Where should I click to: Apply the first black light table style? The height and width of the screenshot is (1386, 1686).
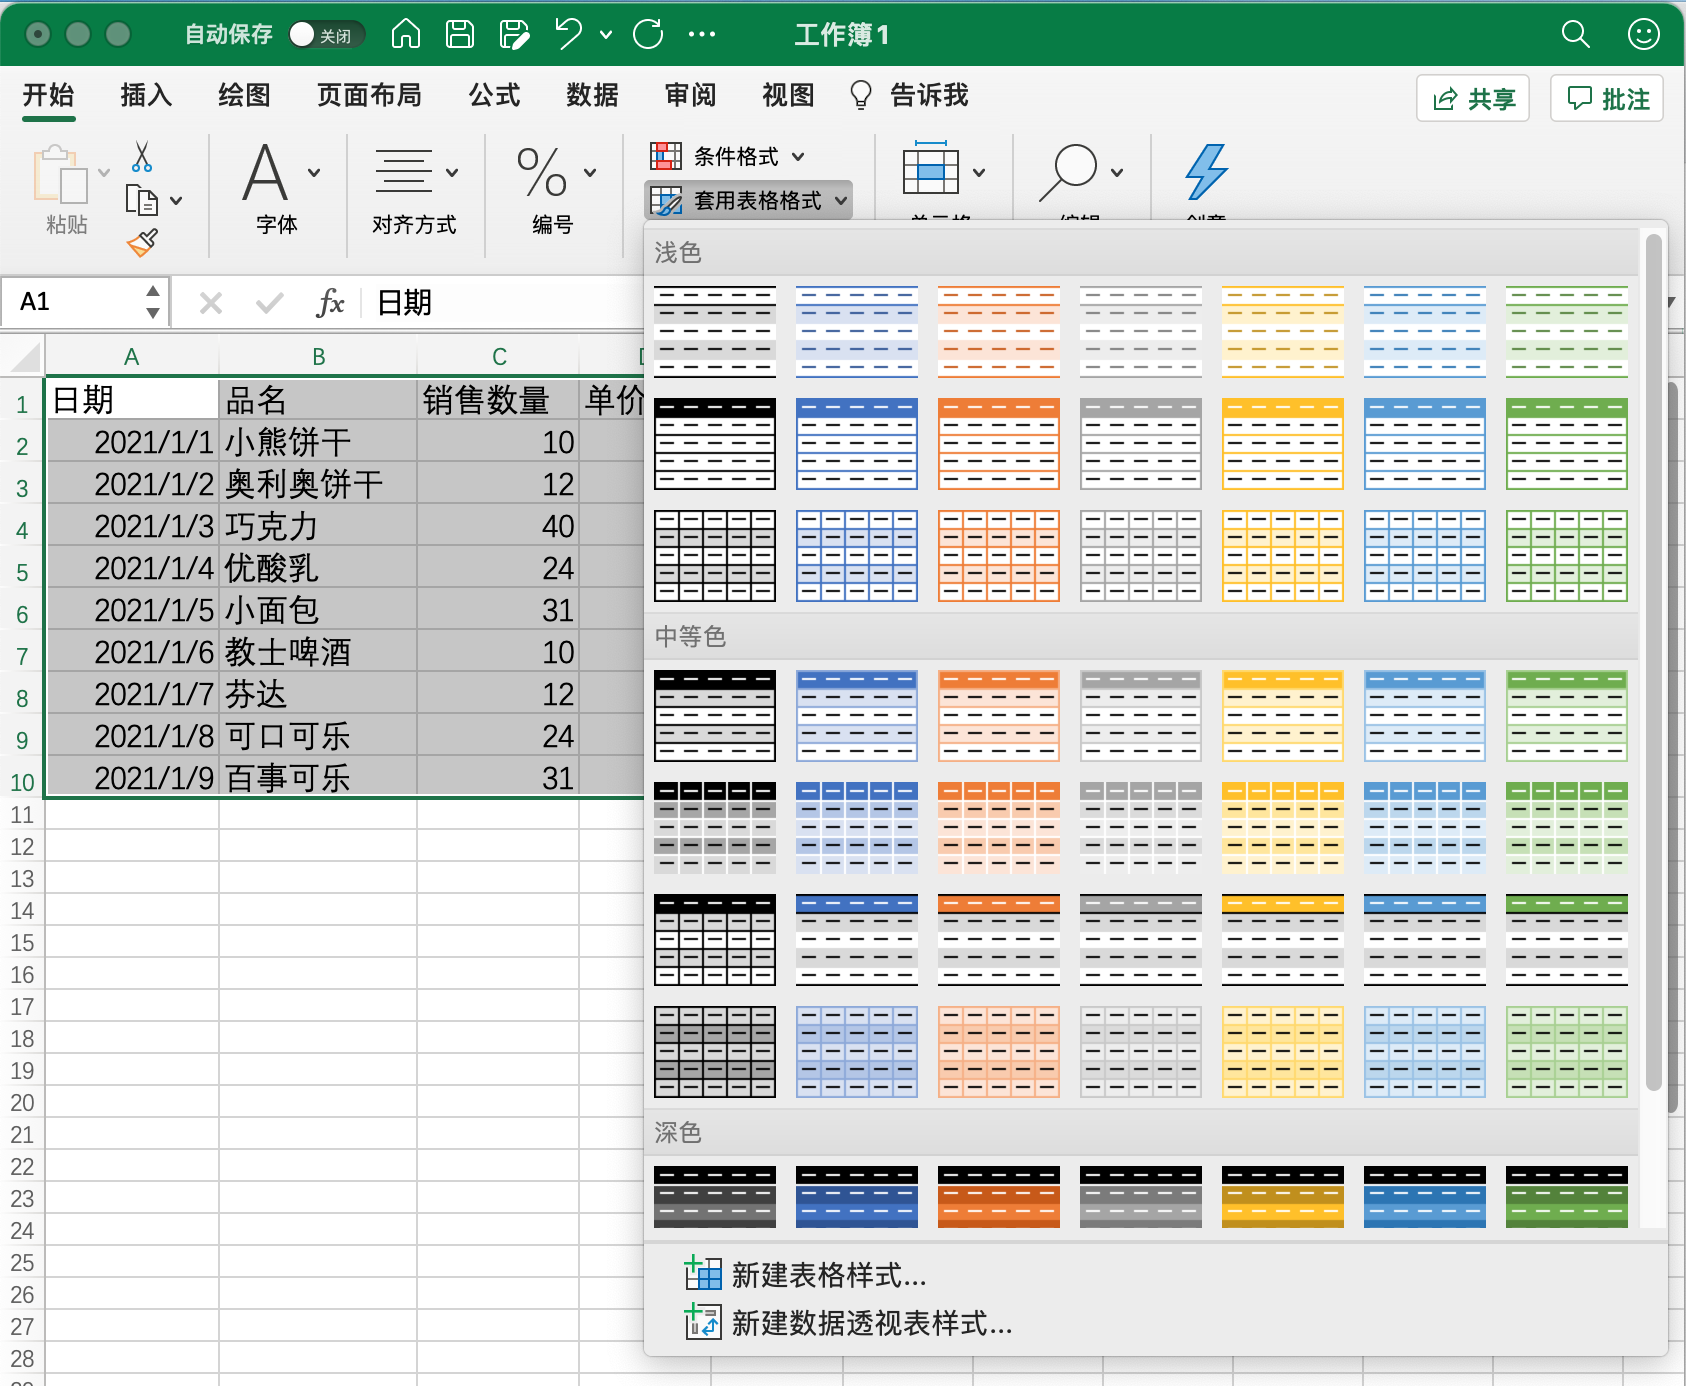click(x=715, y=331)
